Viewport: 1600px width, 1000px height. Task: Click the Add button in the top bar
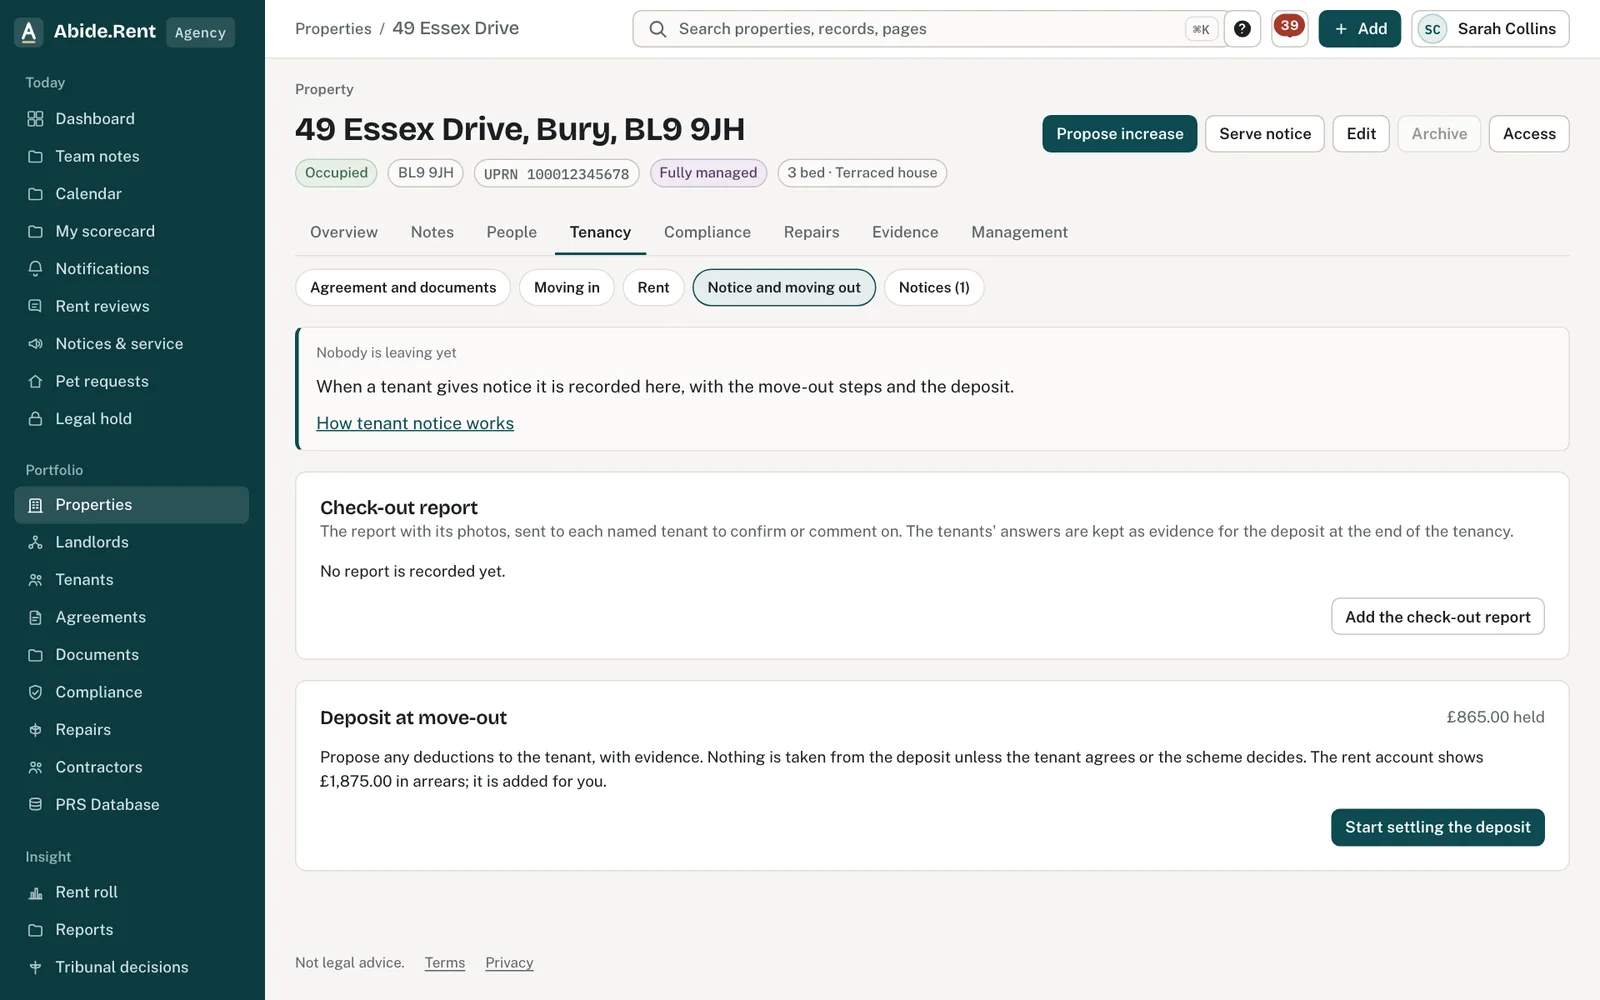point(1360,29)
